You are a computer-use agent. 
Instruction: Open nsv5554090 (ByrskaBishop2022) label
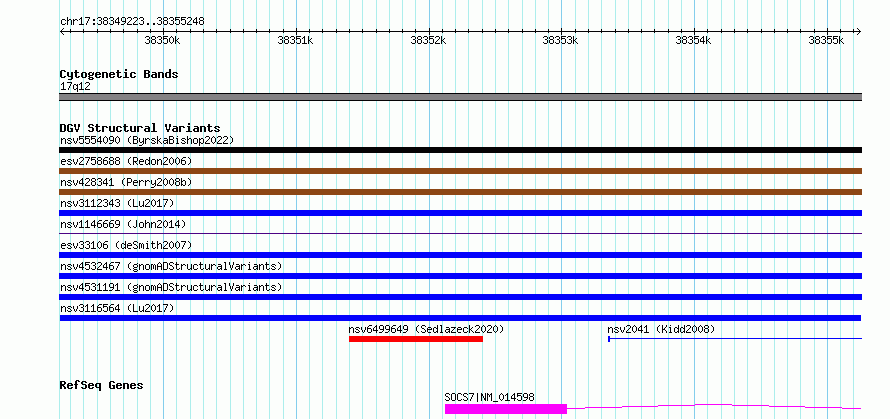coord(147,140)
